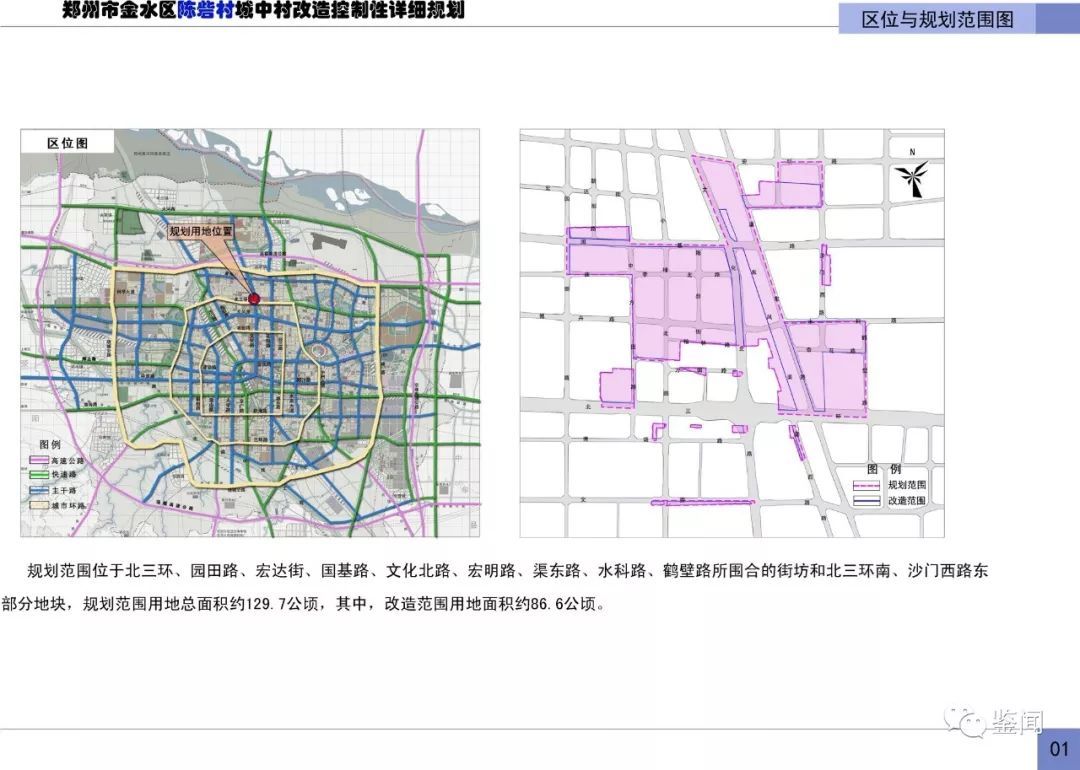Click the 区位图 label box
1080x770 pixels.
[67, 143]
